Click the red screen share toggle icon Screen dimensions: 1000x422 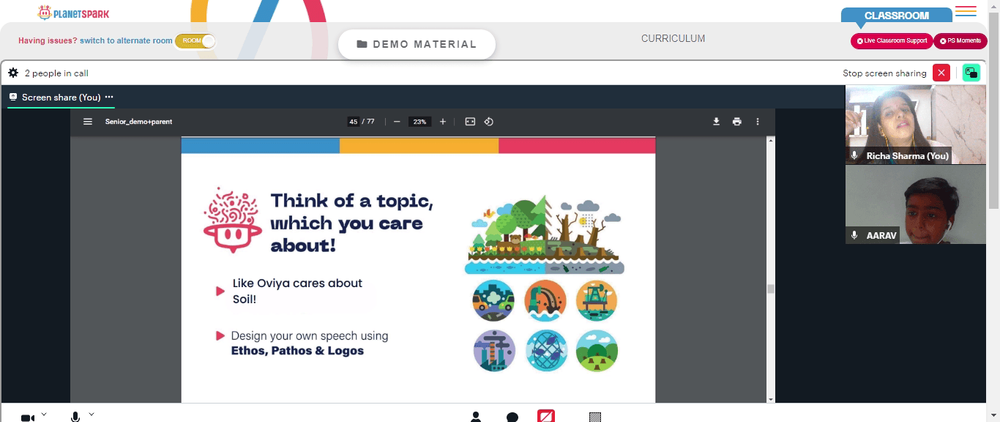(546, 416)
